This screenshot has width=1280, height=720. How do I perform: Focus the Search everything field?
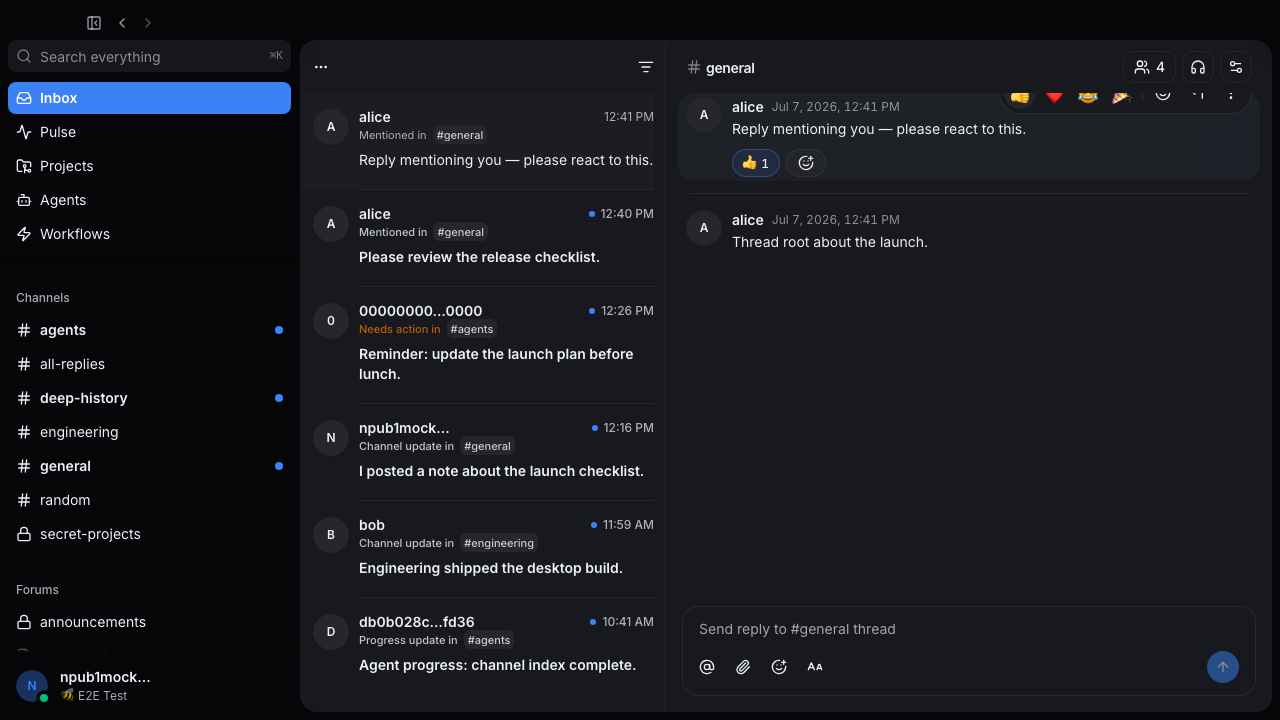(x=149, y=57)
